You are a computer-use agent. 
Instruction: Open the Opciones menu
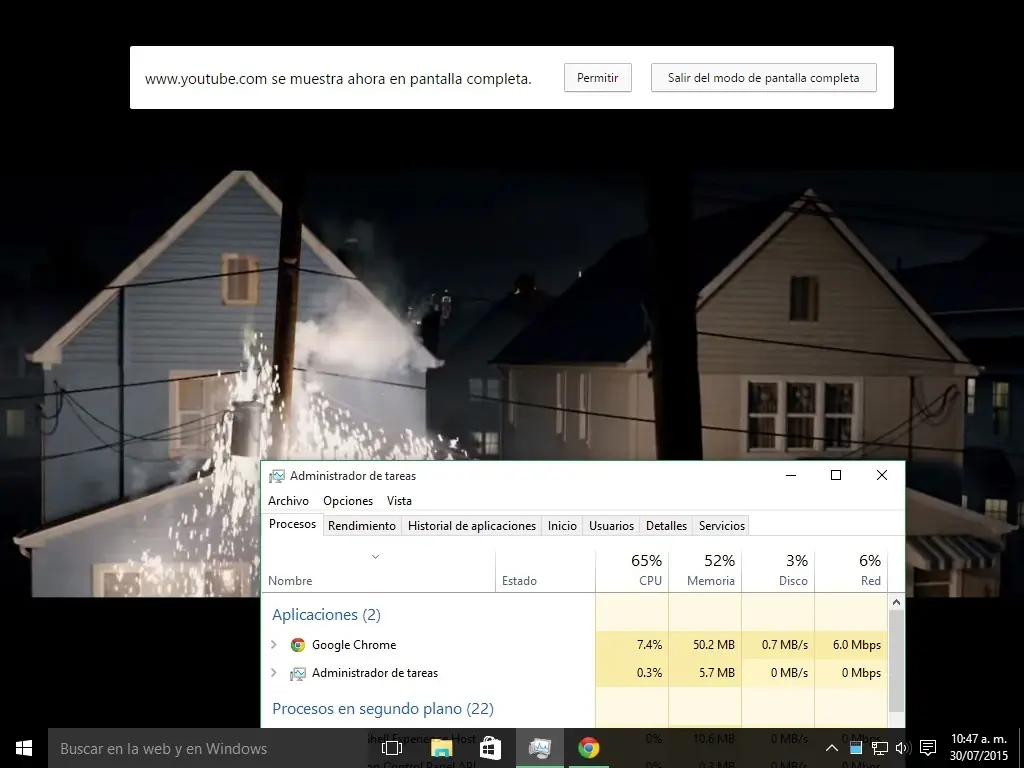(348, 501)
